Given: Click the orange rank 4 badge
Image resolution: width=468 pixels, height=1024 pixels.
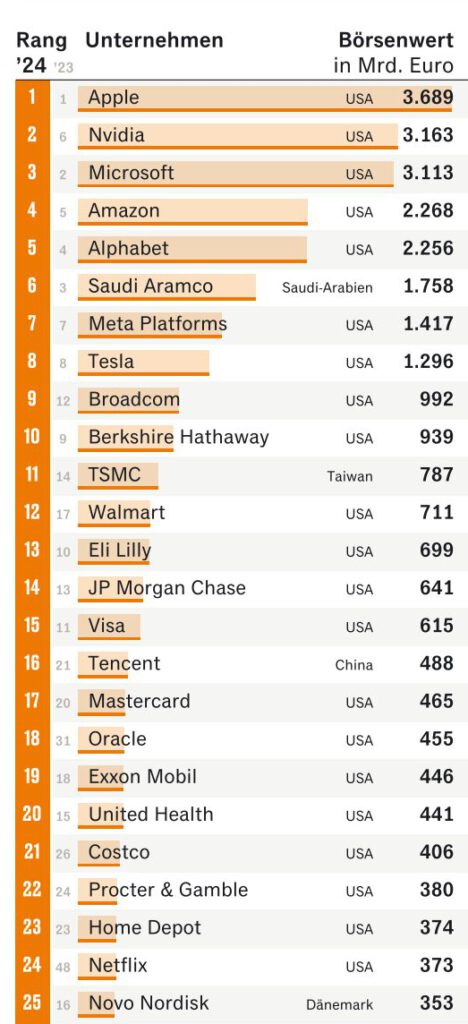Looking at the screenshot, I should point(32,210).
